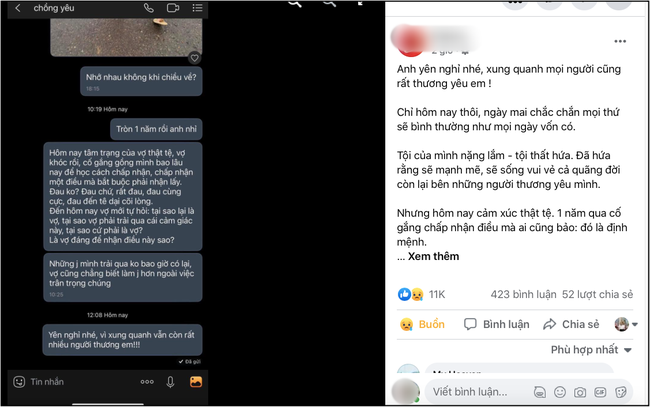
Task: Start video call in chat header
Action: 173,8
